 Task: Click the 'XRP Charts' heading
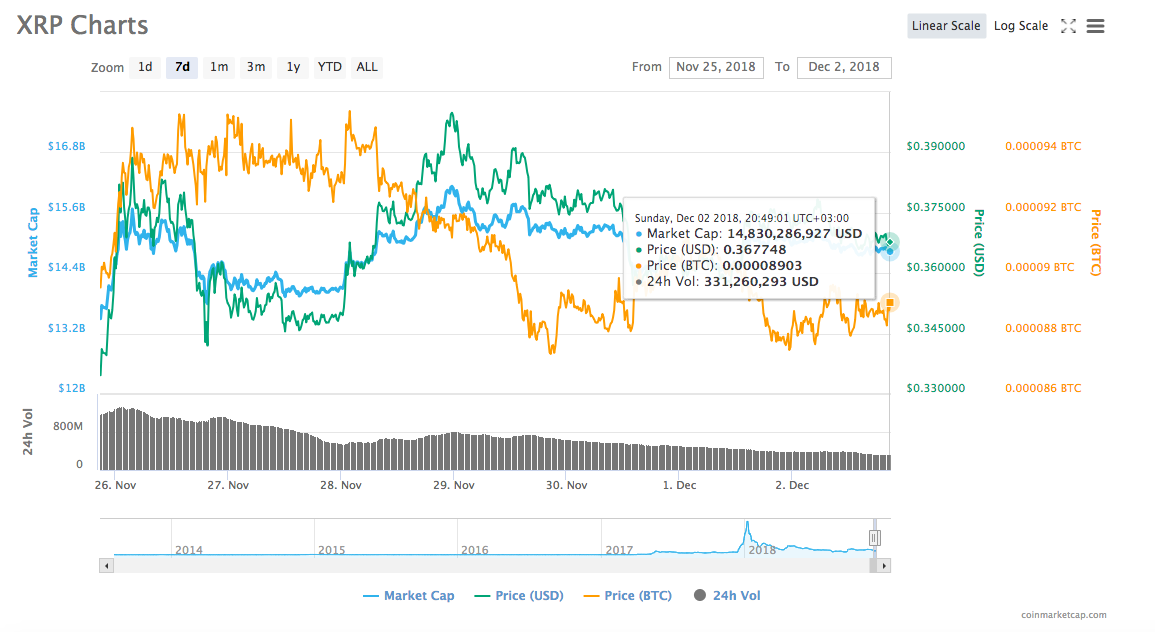[82, 25]
